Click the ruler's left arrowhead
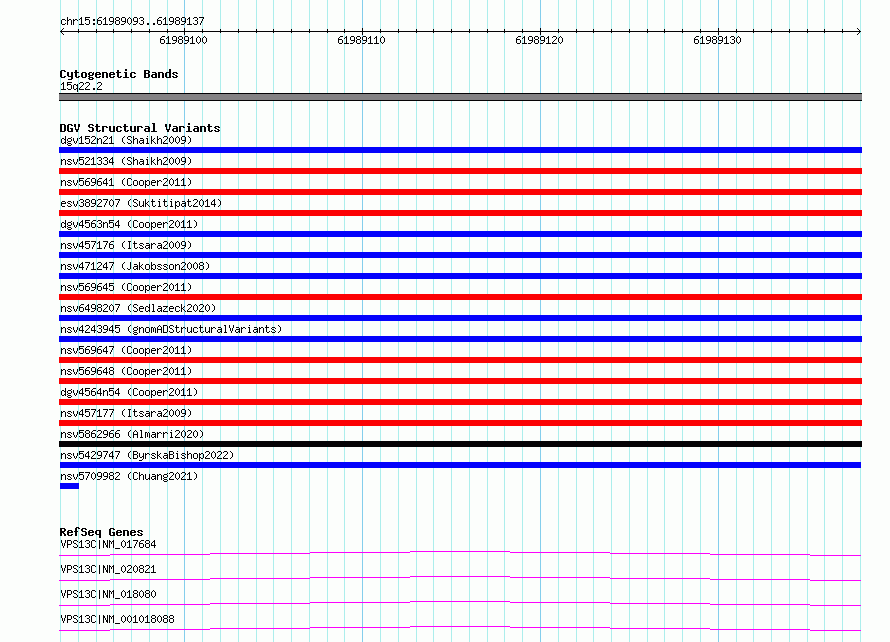This screenshot has width=890, height=642. 62,31
